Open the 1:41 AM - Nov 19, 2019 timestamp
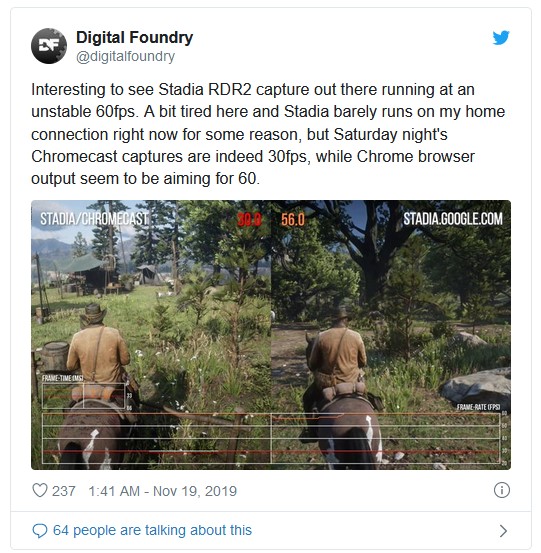The height and width of the screenshot is (553, 541). tap(162, 491)
